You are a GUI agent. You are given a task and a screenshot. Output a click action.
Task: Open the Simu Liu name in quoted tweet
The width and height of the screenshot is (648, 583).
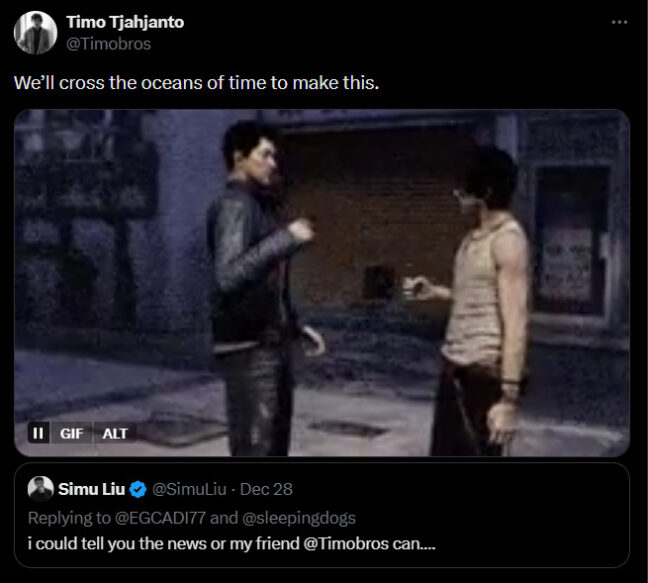click(x=91, y=489)
